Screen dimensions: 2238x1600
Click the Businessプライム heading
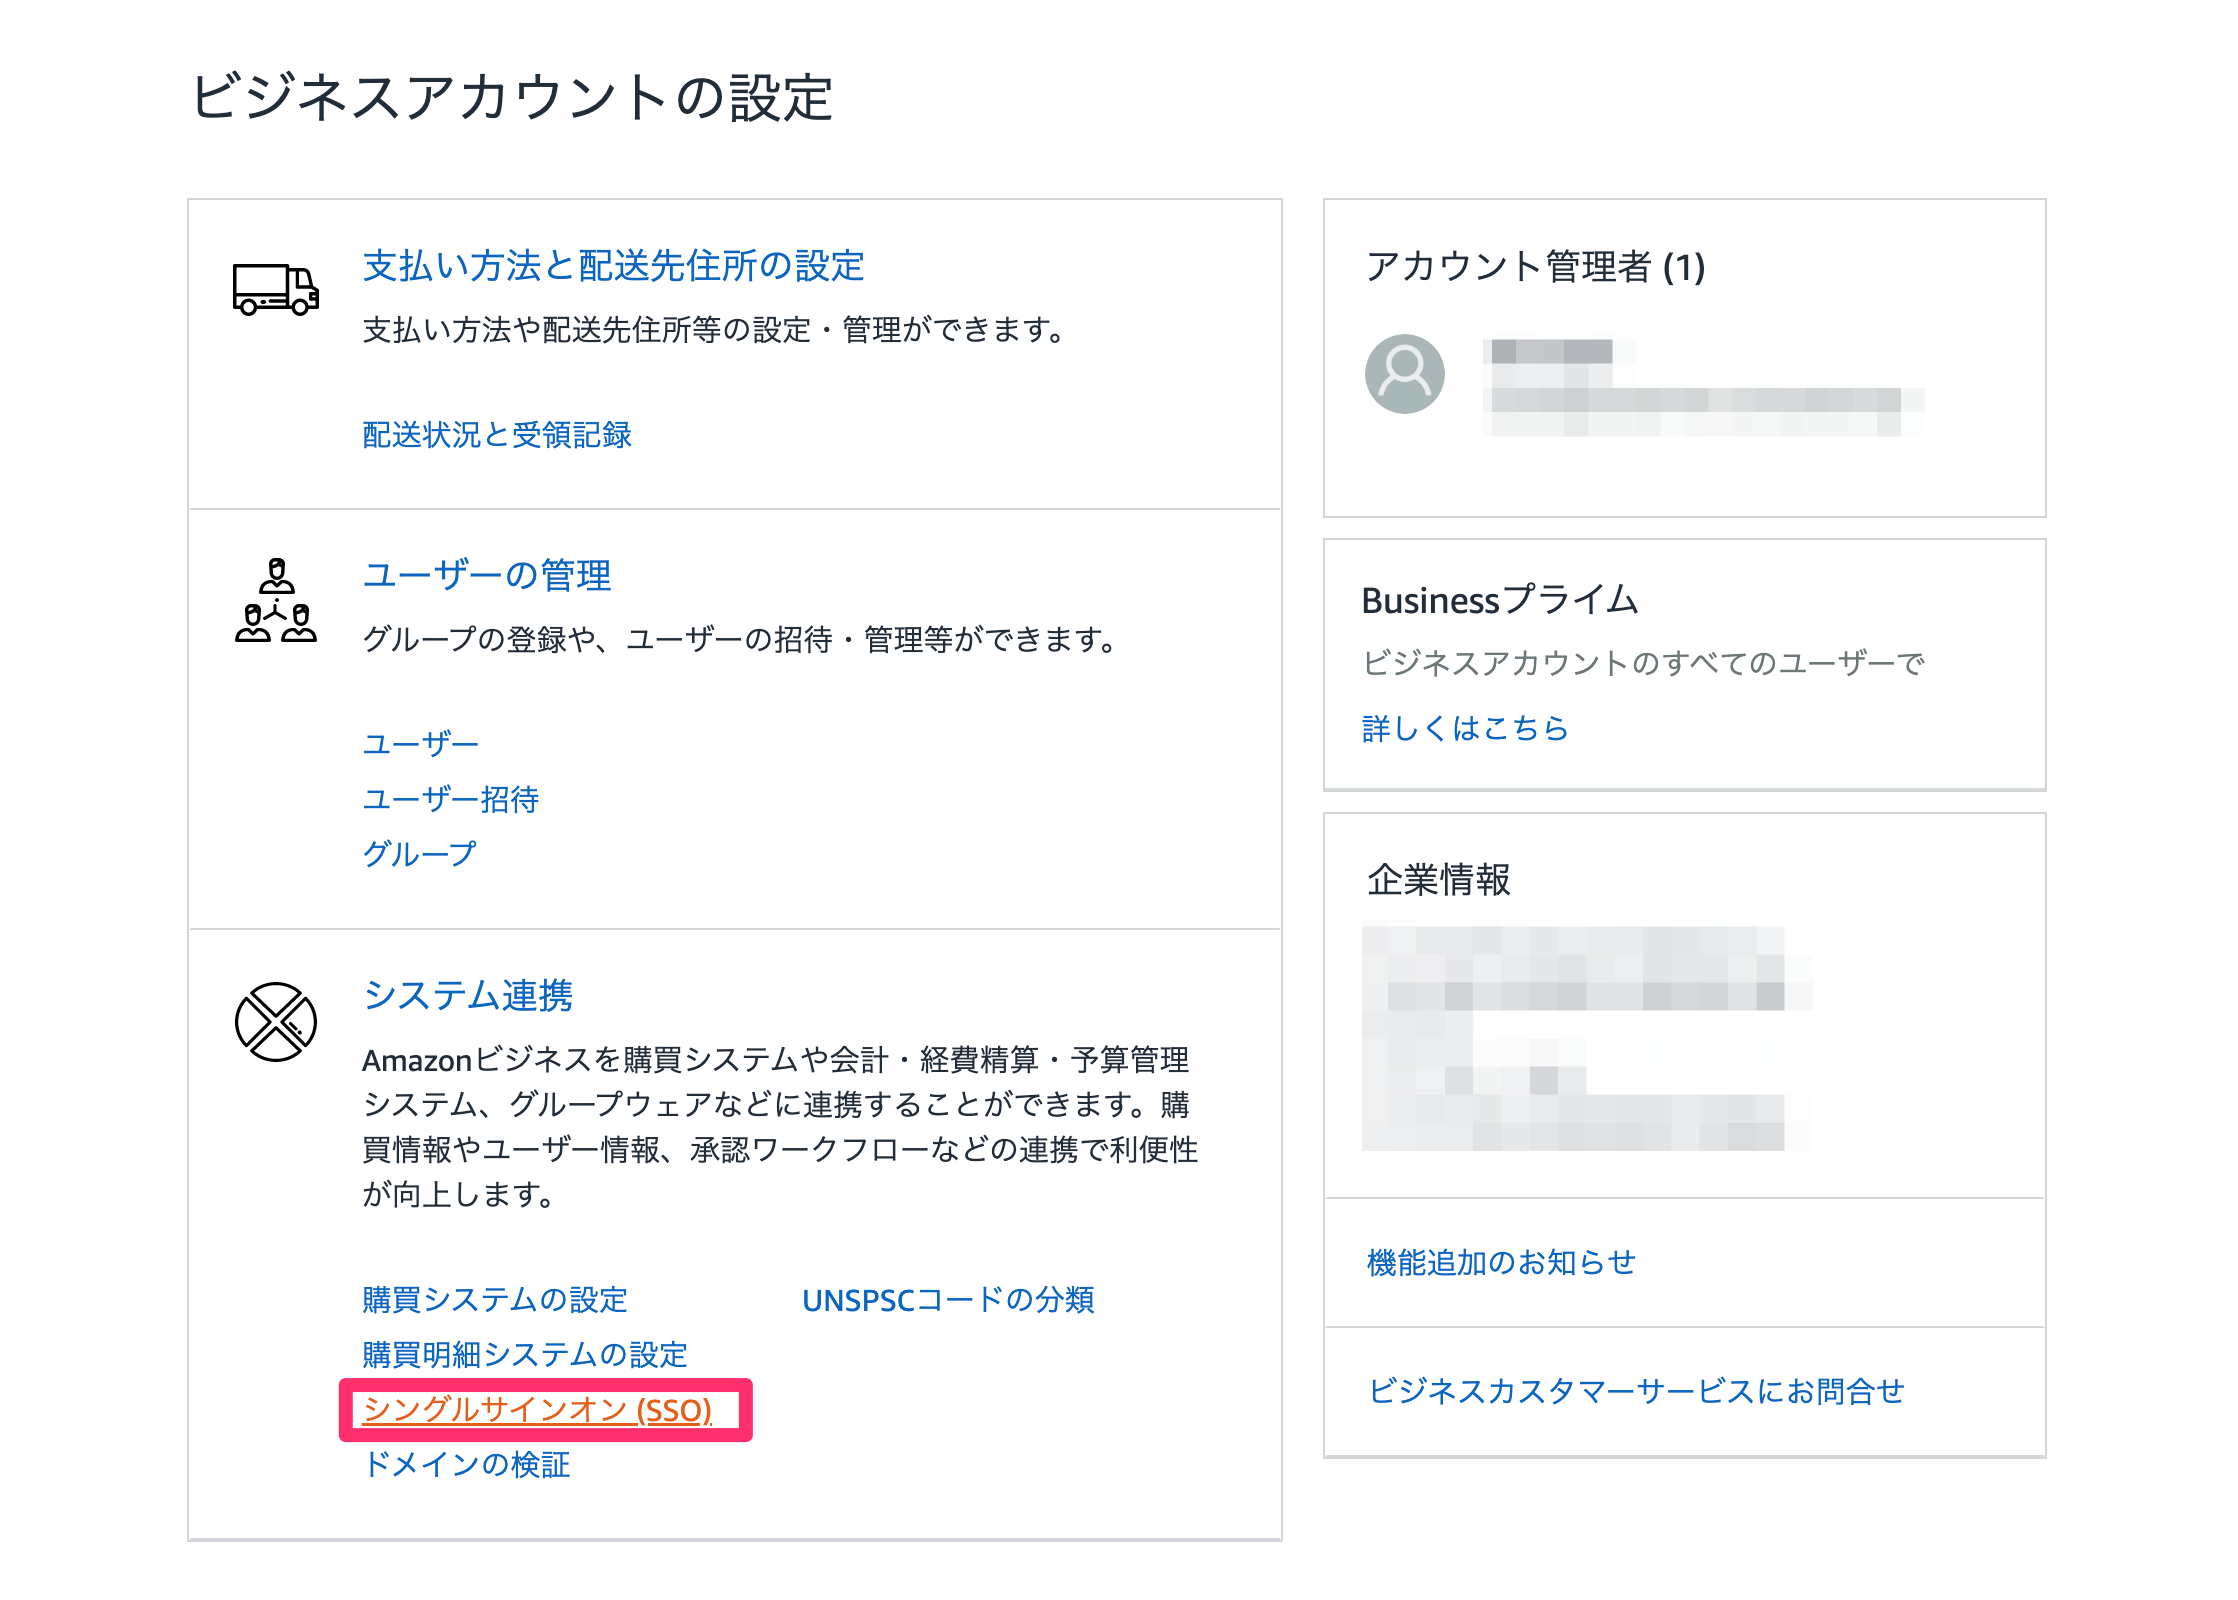1500,600
